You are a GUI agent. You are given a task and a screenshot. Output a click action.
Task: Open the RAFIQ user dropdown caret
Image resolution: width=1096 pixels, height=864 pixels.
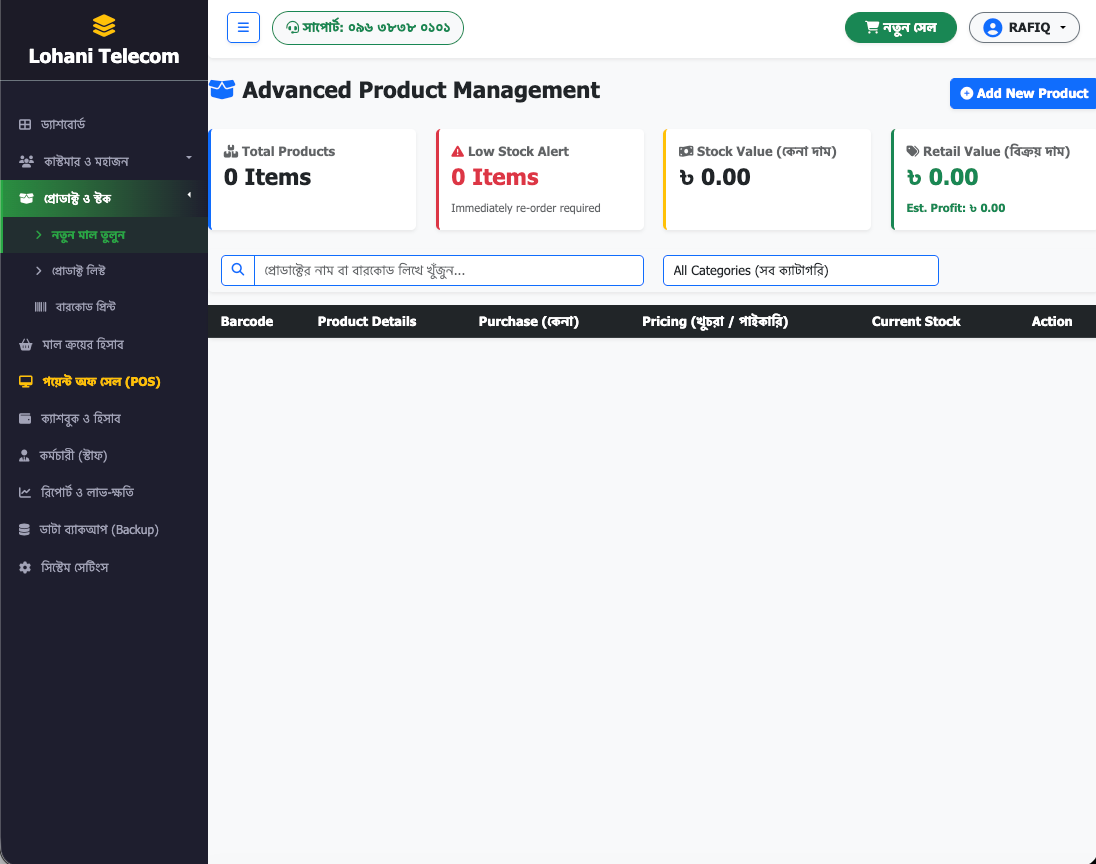pos(1063,27)
